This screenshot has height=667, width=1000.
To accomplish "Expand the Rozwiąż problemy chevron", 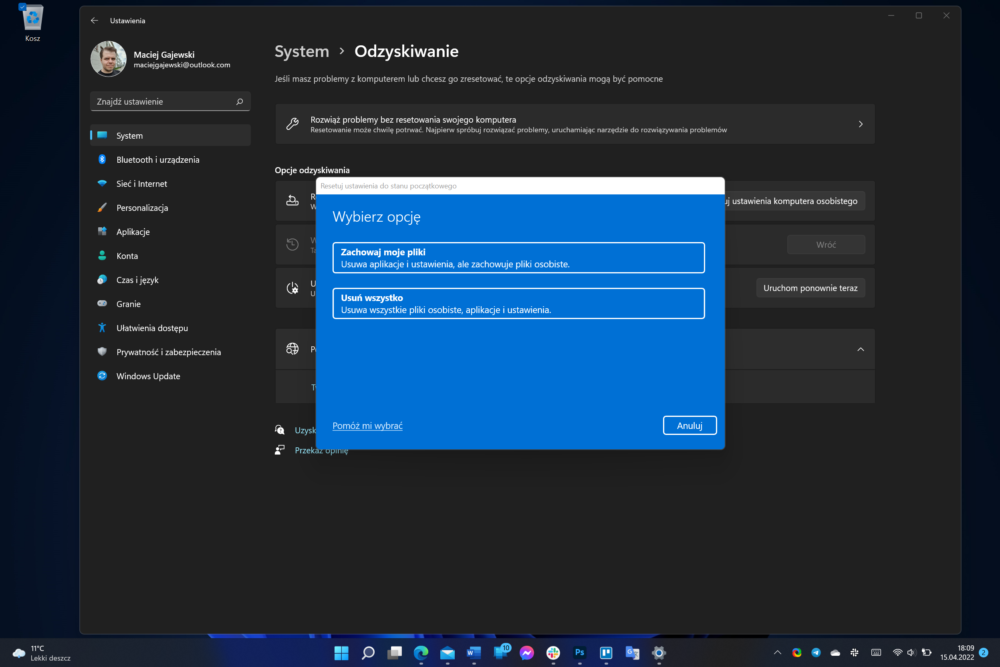I will [x=860, y=124].
